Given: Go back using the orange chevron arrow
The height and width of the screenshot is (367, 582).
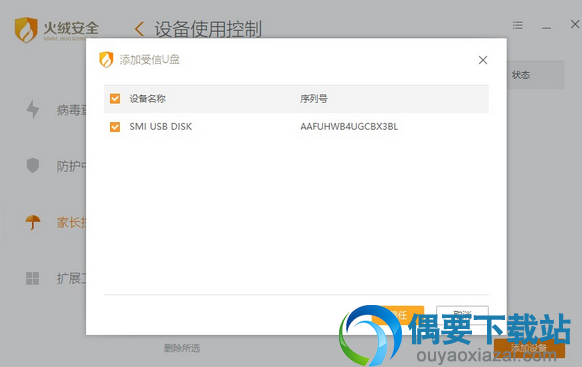Looking at the screenshot, I should [140, 29].
